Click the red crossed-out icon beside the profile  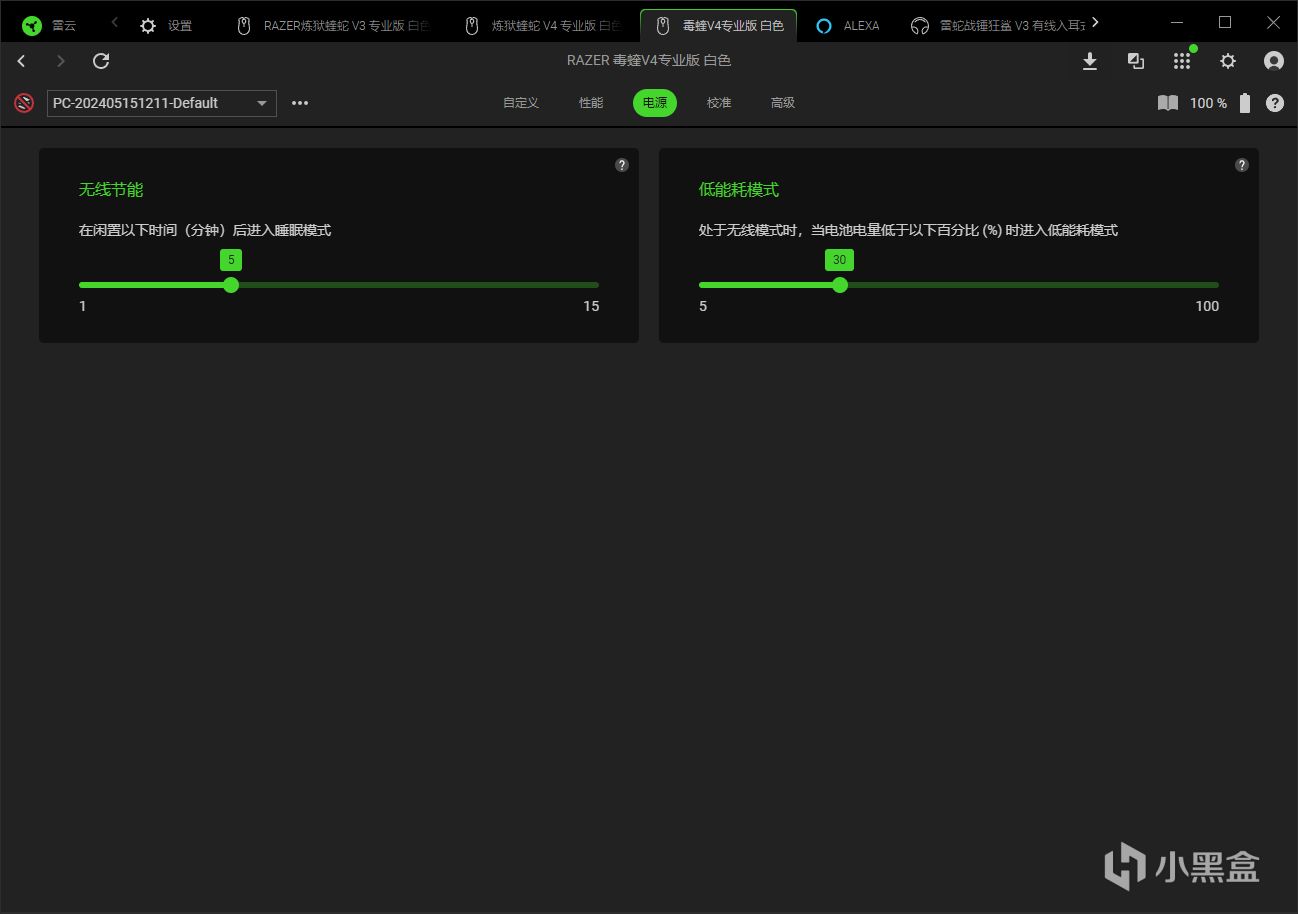[24, 102]
